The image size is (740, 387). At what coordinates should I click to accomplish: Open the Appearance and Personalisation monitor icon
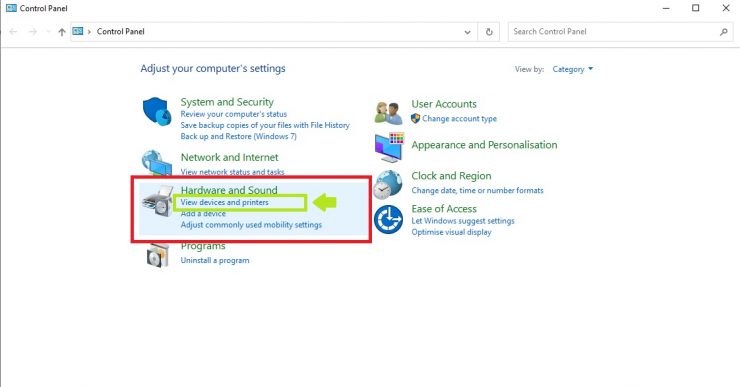coord(389,147)
